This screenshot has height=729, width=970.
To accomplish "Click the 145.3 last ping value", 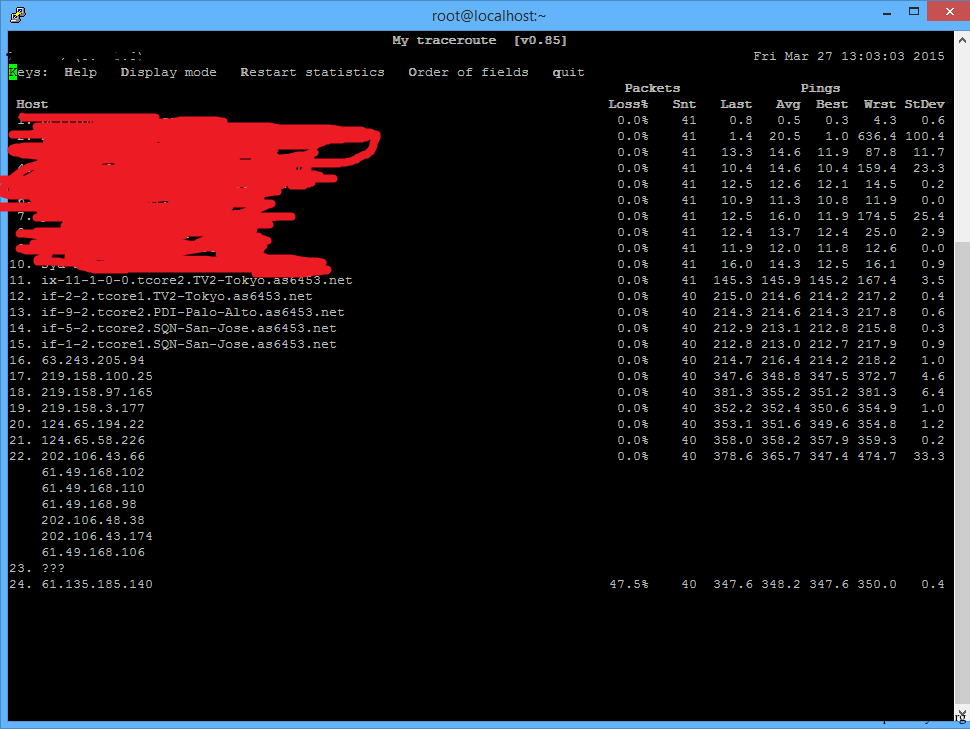I will click(x=732, y=280).
